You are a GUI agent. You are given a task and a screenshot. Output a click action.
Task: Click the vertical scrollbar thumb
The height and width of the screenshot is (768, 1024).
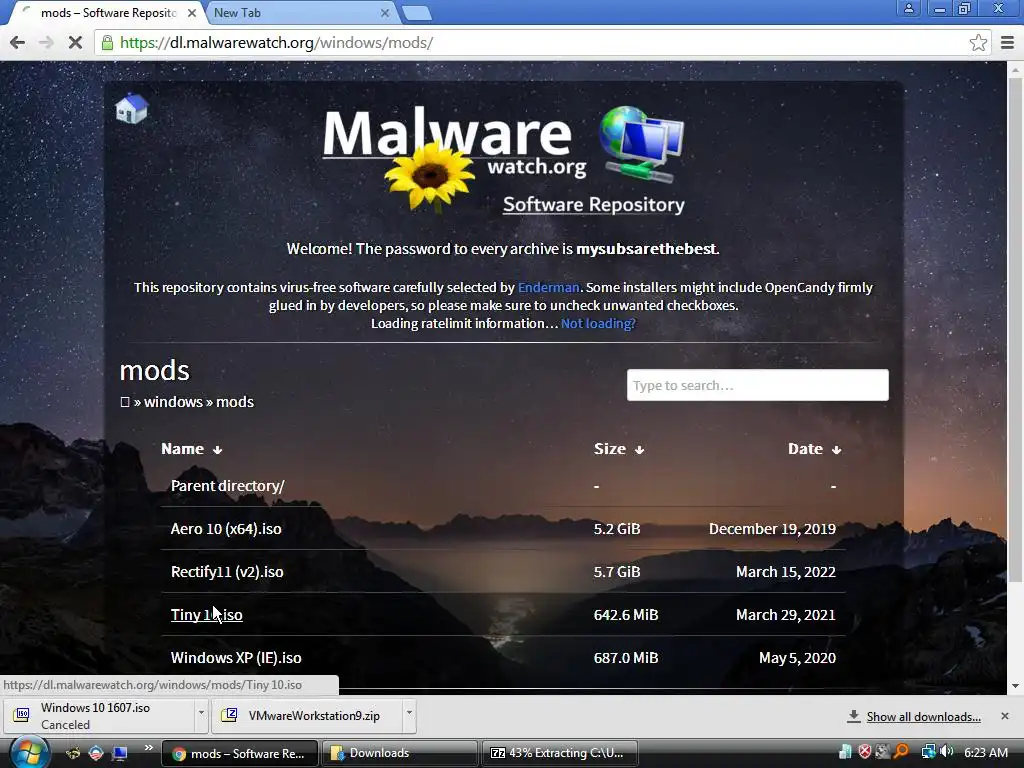[1015, 330]
